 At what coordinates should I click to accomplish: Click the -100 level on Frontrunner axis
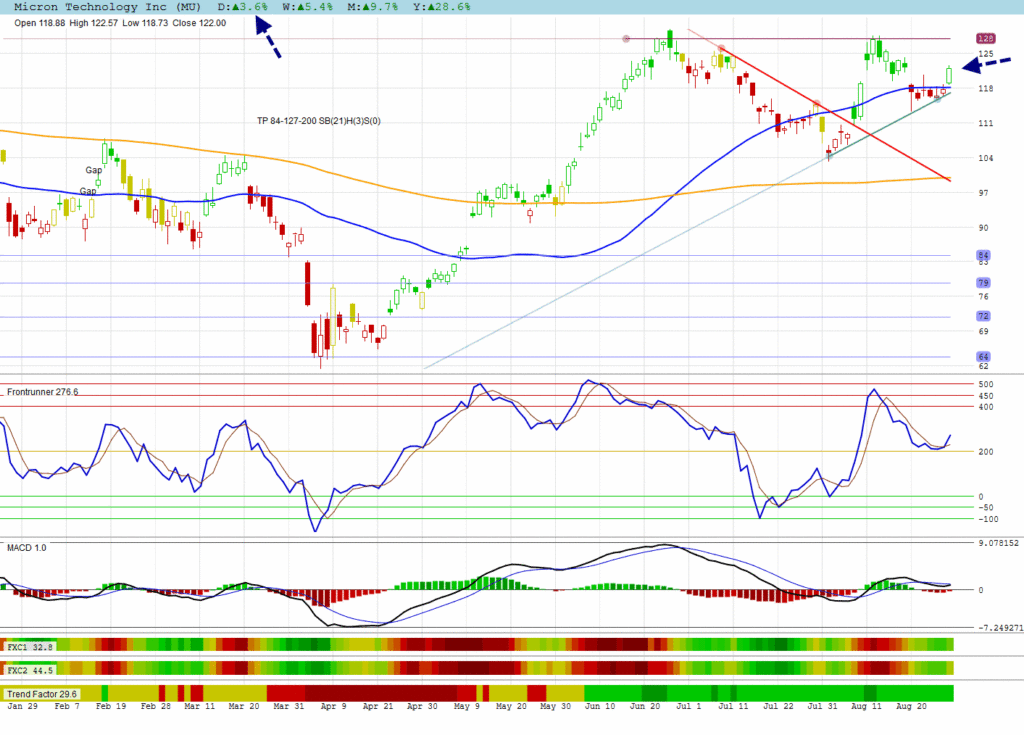[988, 519]
